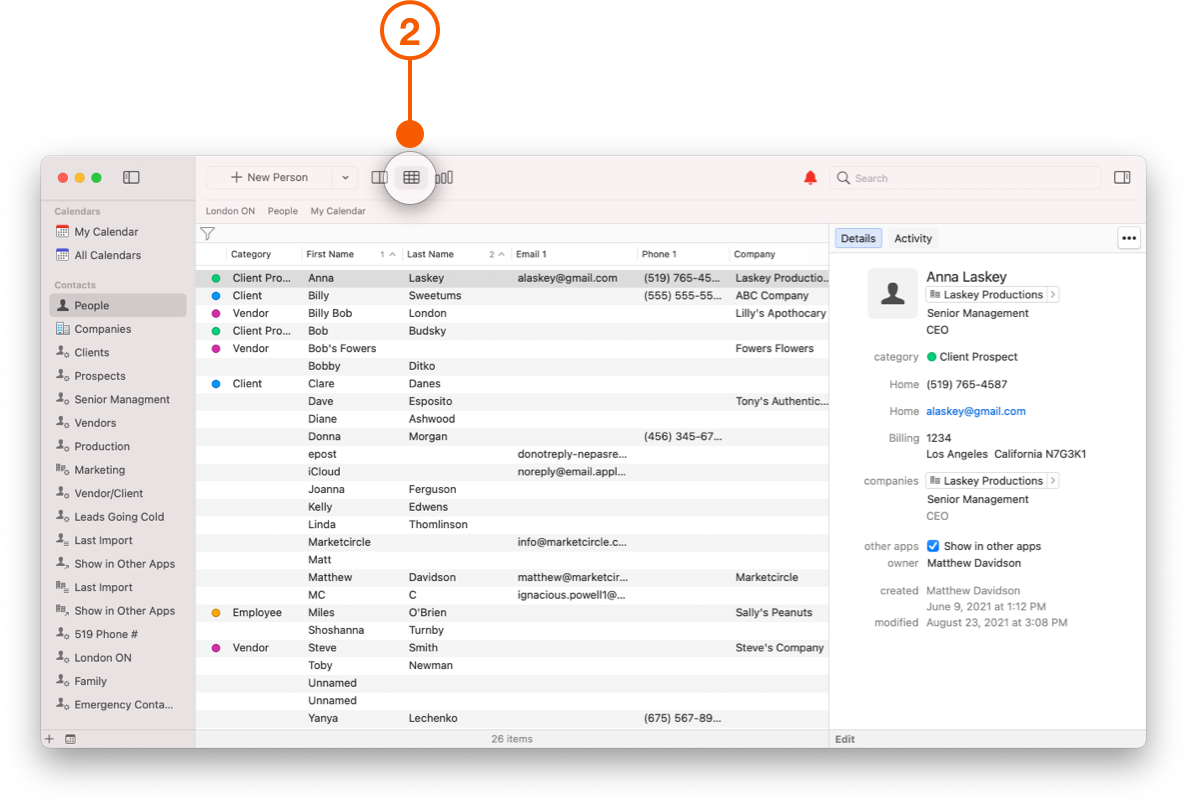Open the ellipsis options in the details panel
This screenshot has width=1188, height=804.
pos(1129,238)
